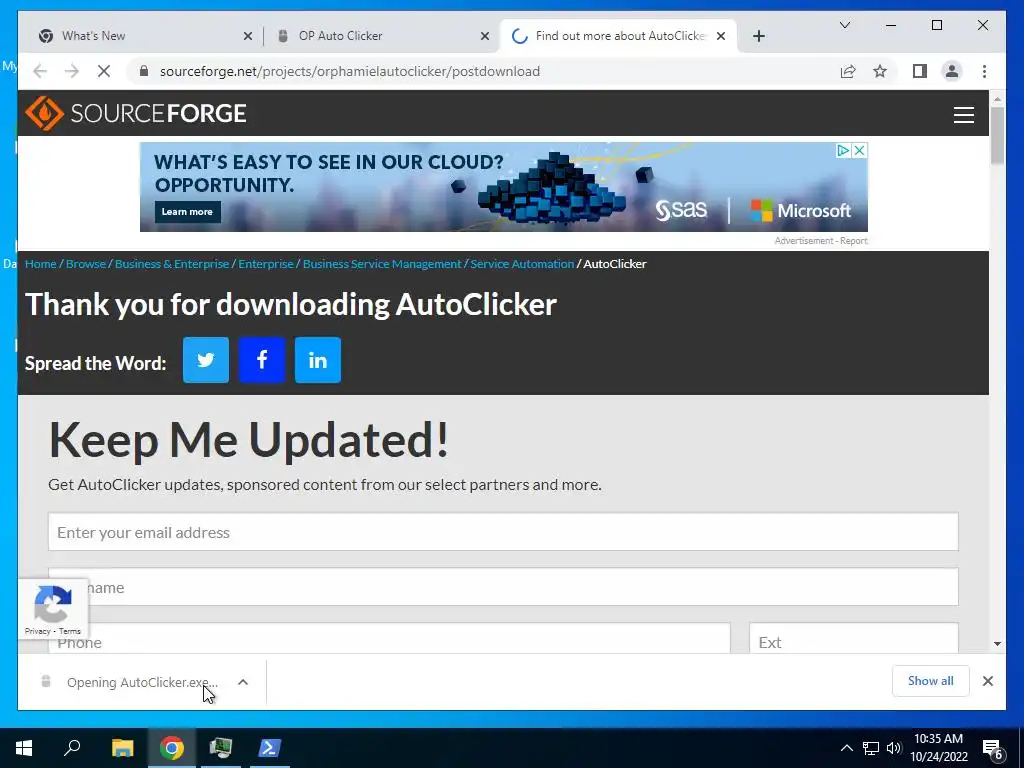Click the AdChoices icon on banner

844,150
